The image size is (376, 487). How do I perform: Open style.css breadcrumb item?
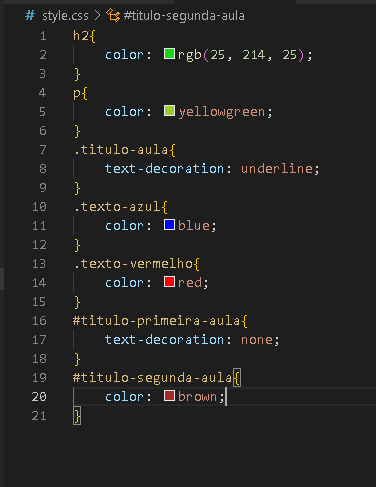(65, 16)
